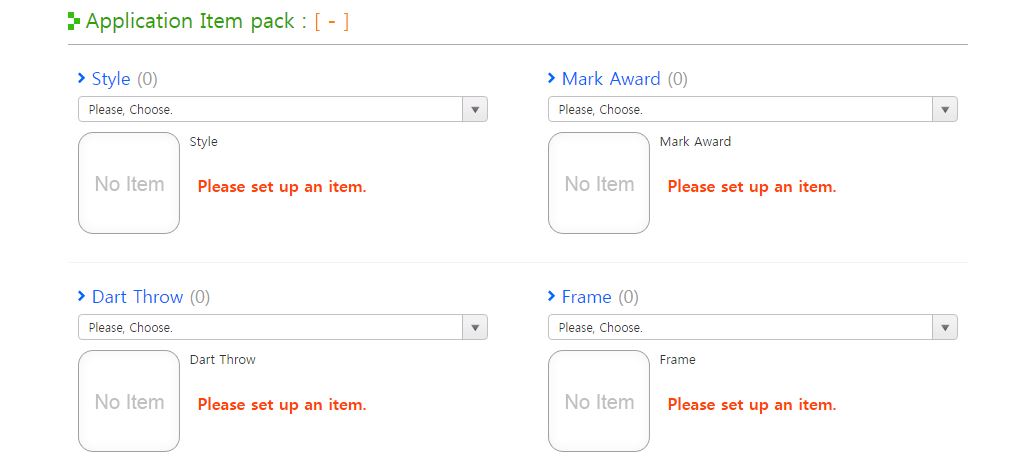The width and height of the screenshot is (1016, 465).
Task: Click the Mark Award section heading link
Action: pyautogui.click(x=610, y=79)
